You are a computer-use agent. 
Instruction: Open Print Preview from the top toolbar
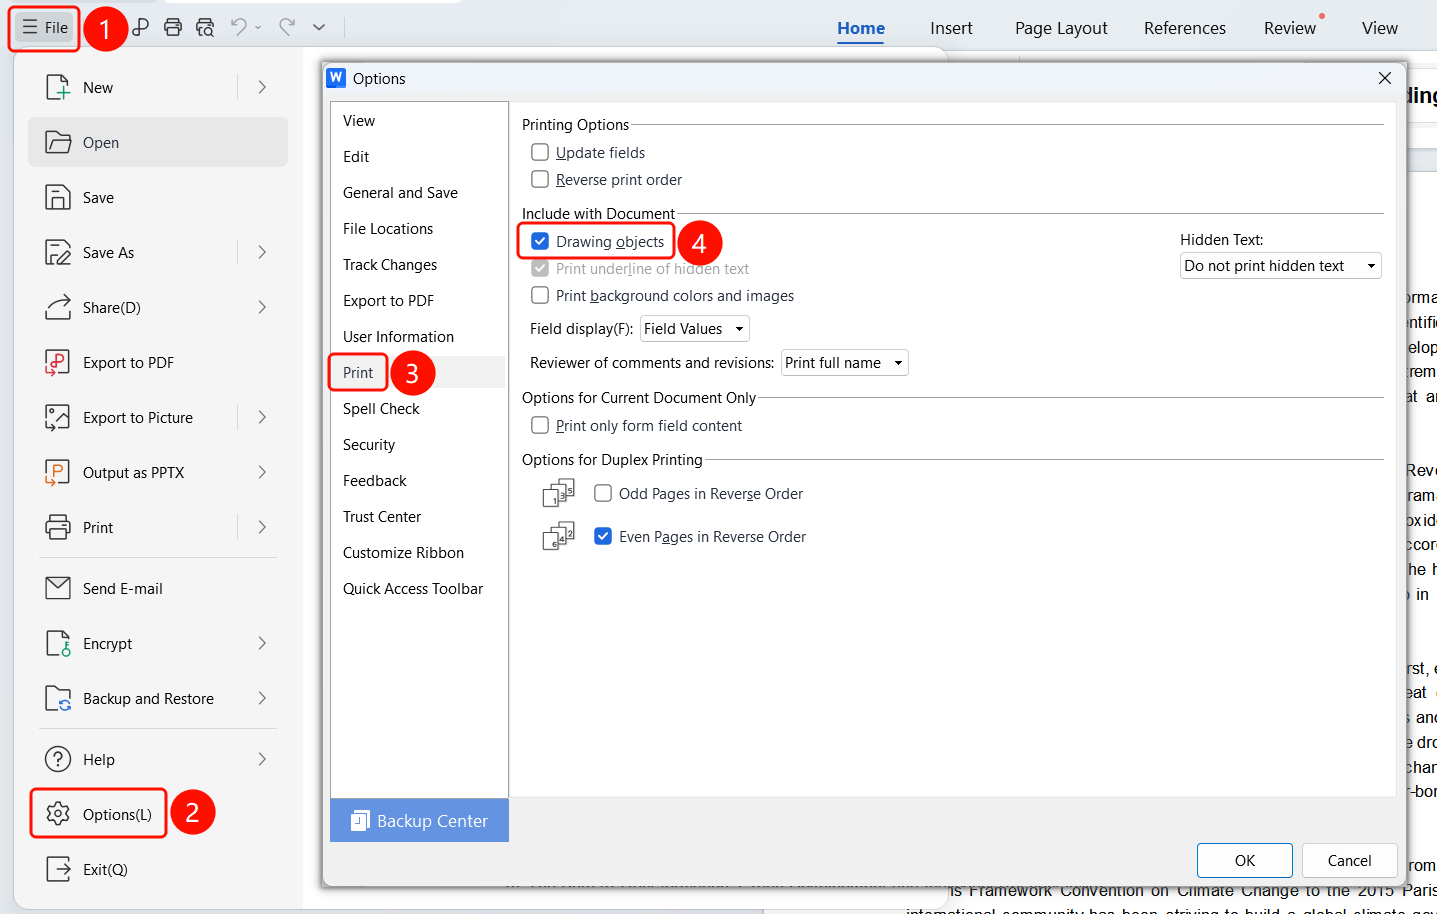(x=205, y=27)
